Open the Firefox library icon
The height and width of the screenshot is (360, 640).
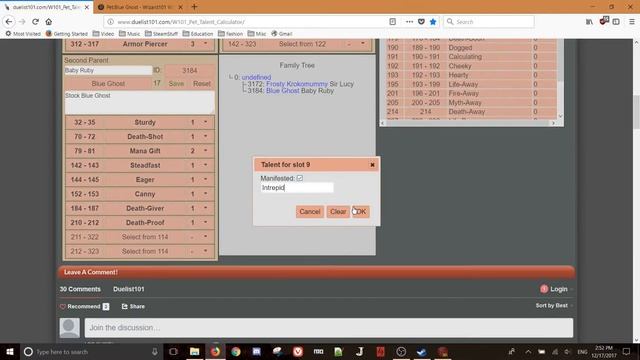click(x=589, y=22)
